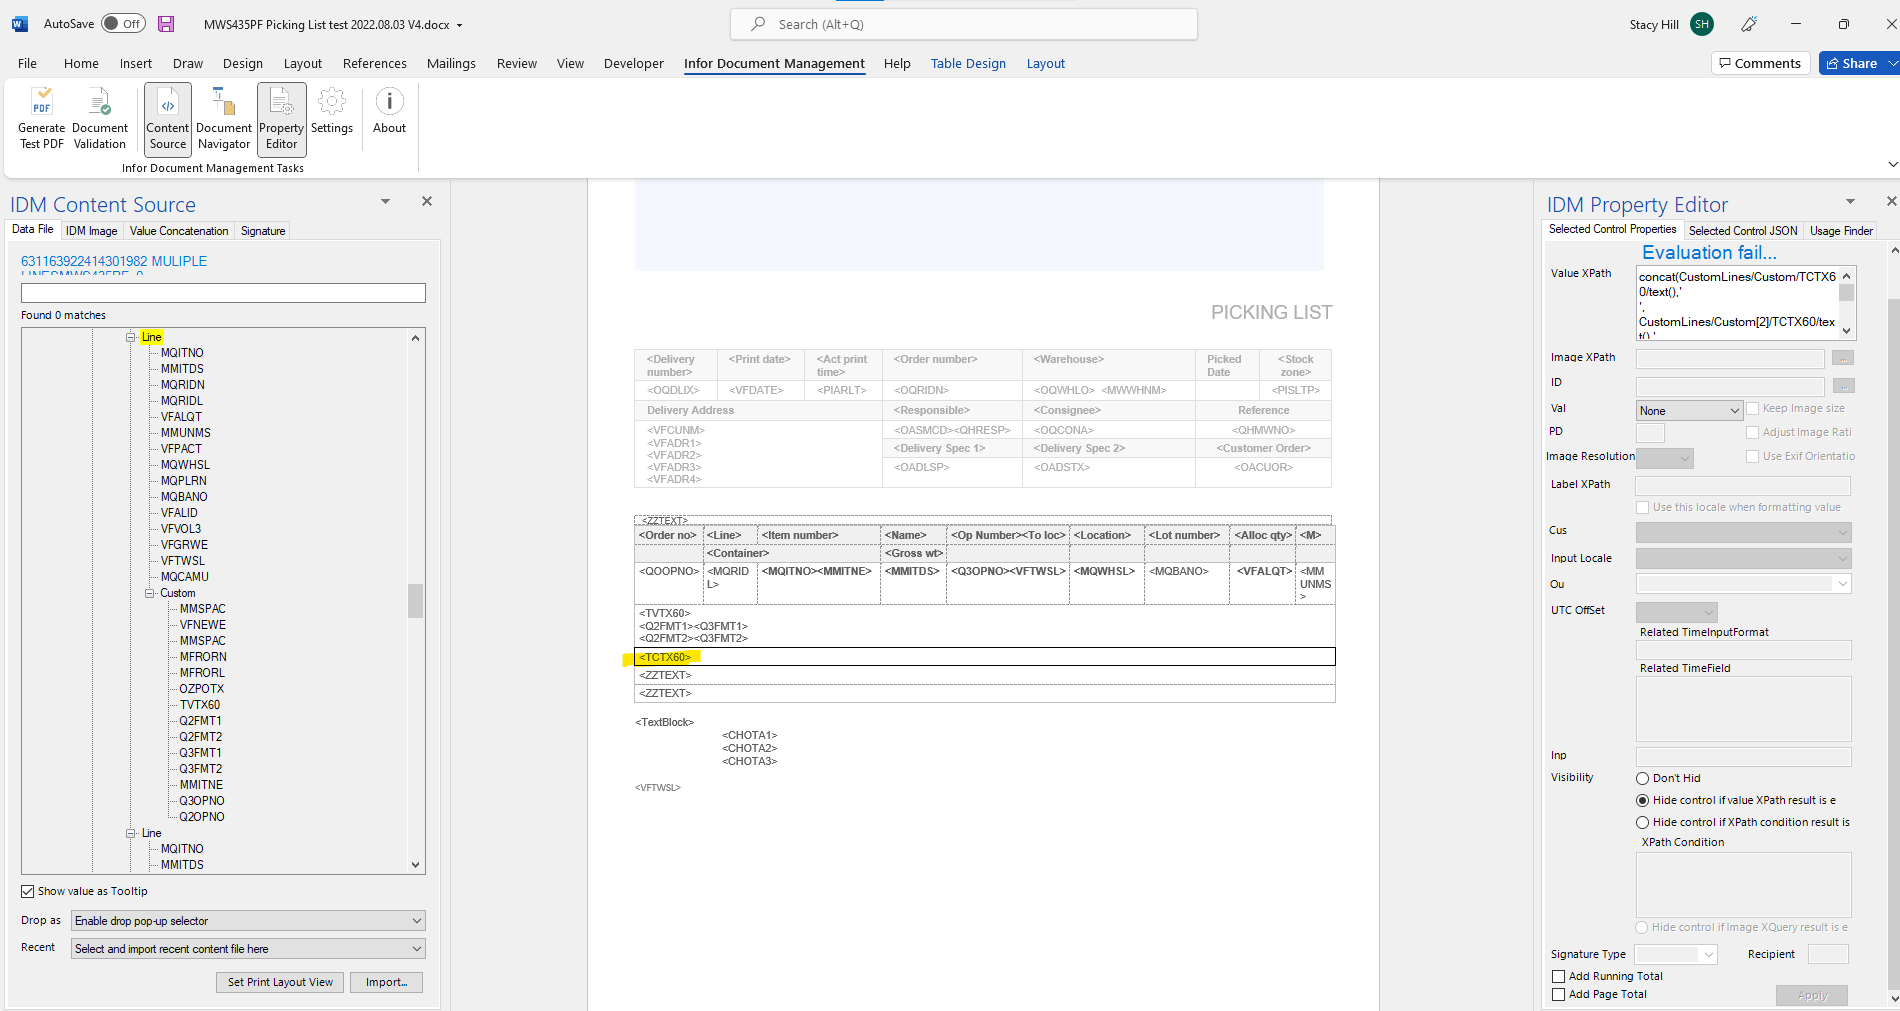This screenshot has height=1011, width=1900.
Task: Enable Add Page Total checkbox
Action: [x=1558, y=994]
